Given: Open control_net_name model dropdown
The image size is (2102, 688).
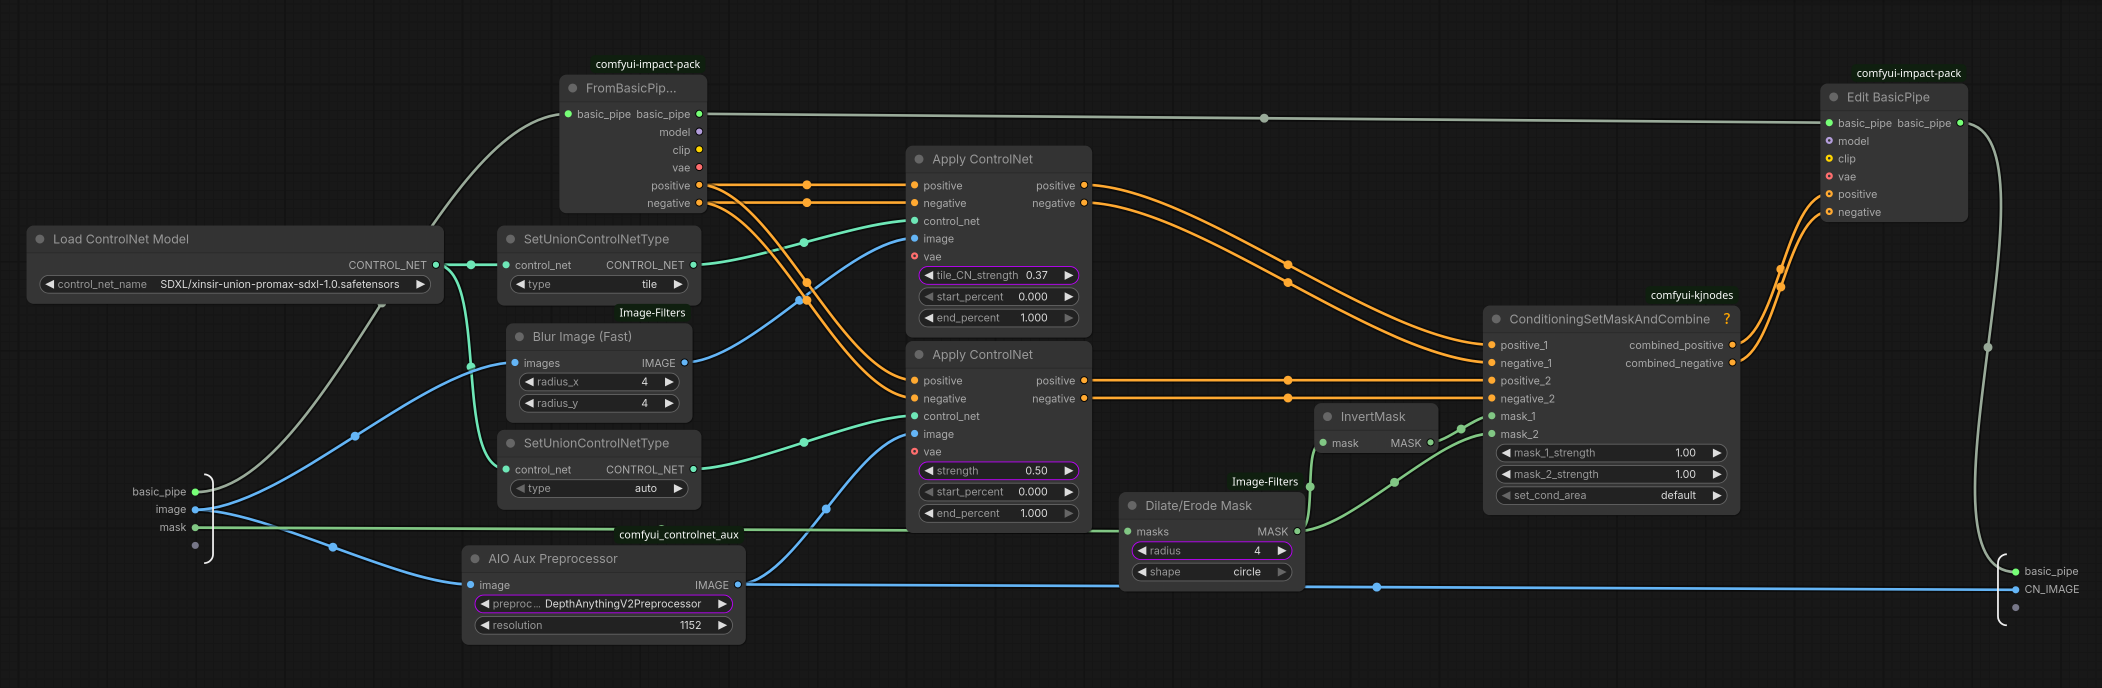Looking at the screenshot, I should (235, 284).
